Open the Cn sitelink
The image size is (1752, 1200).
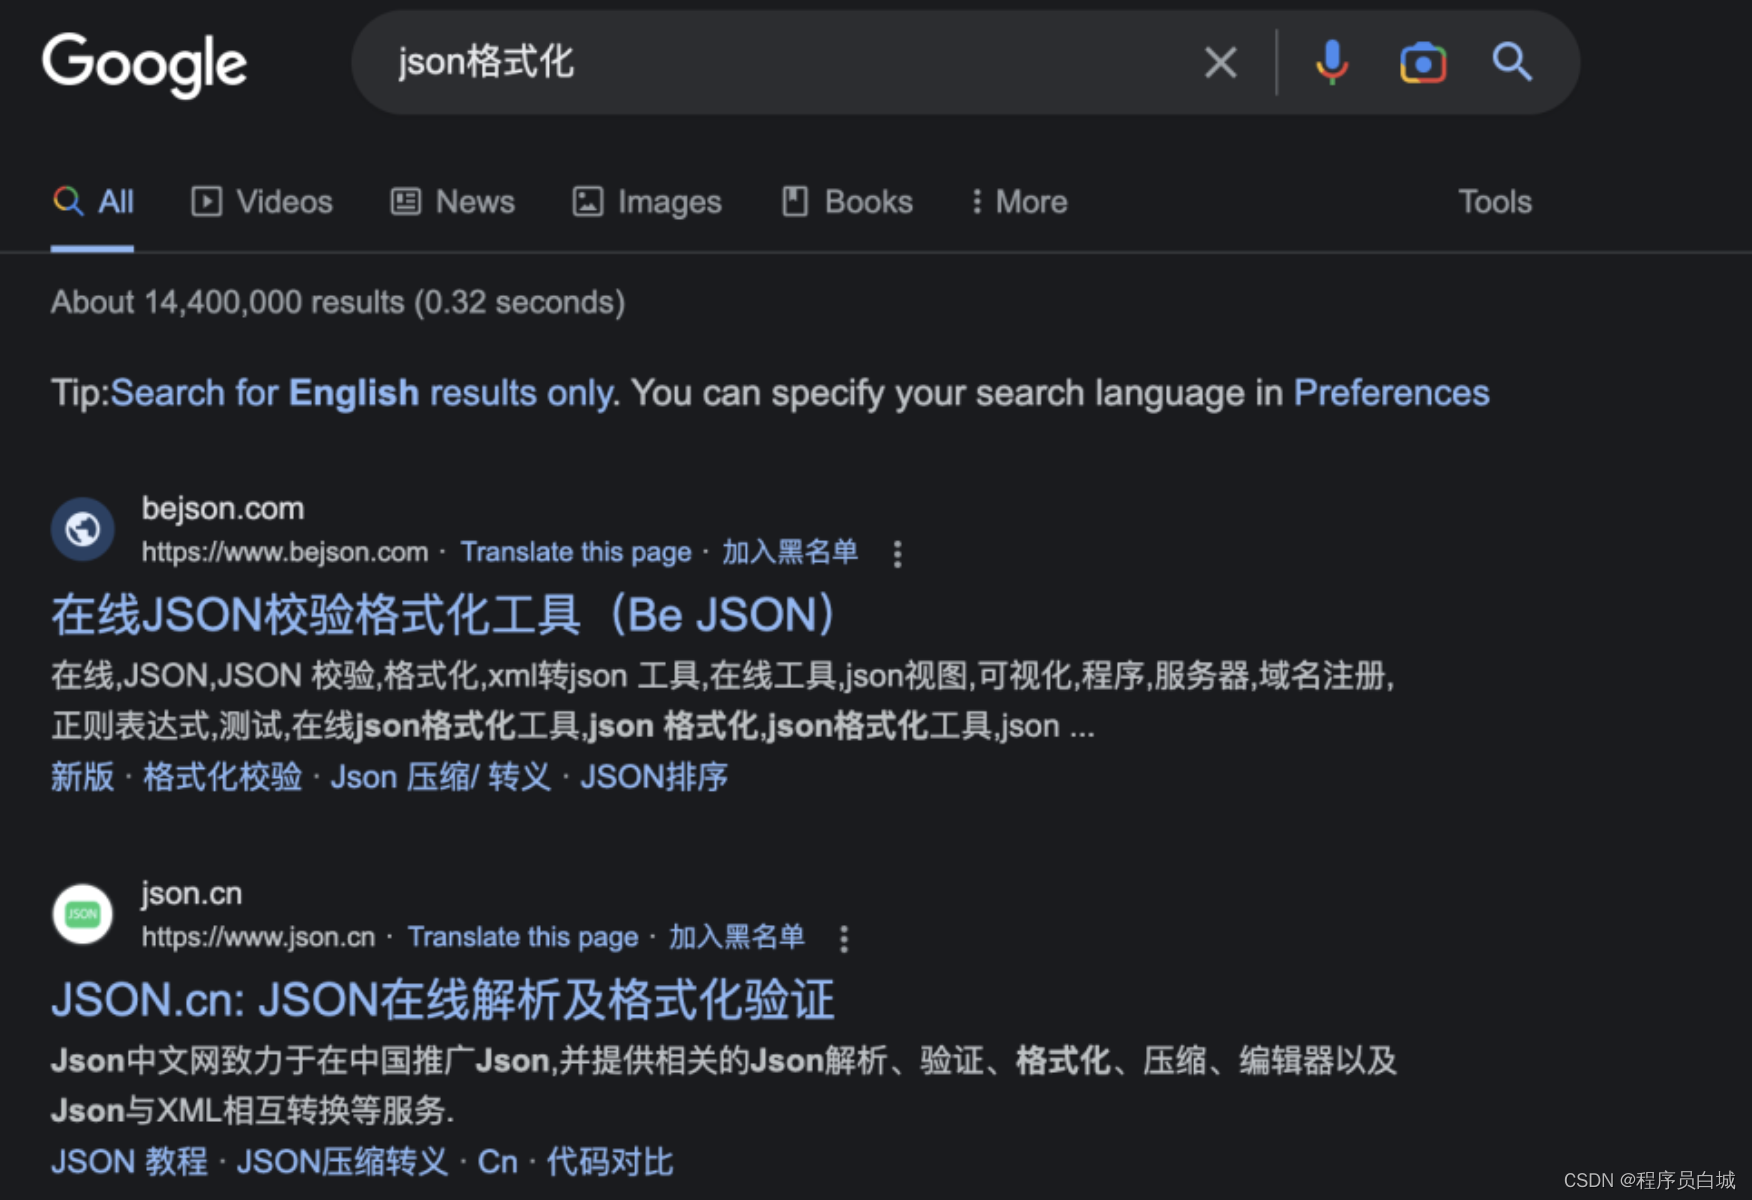pos(497,1162)
